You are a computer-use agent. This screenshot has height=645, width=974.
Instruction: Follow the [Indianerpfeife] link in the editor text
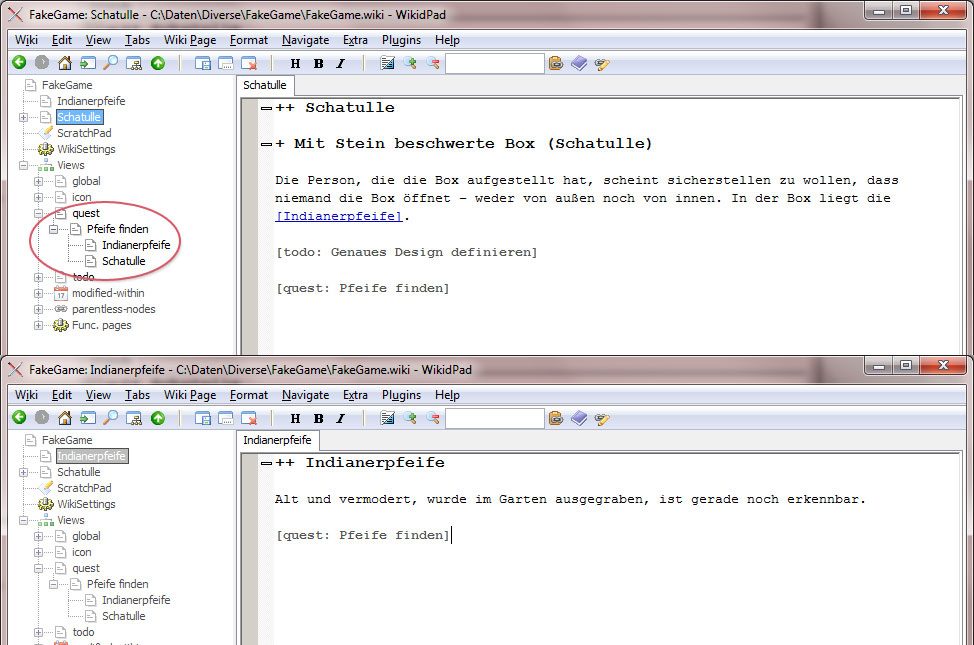[x=339, y=216]
